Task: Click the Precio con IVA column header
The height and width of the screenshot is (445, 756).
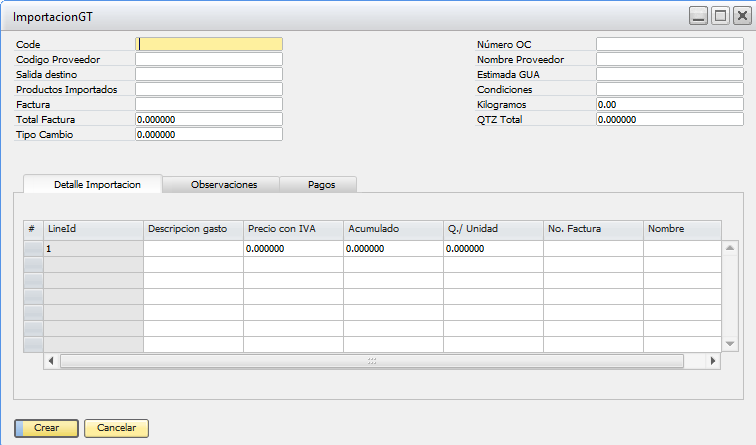Action: click(x=293, y=229)
